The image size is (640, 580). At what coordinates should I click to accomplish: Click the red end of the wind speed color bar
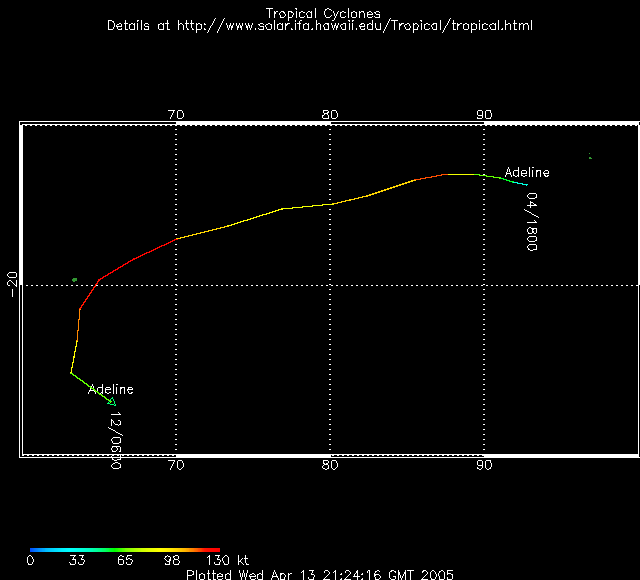(x=212, y=549)
